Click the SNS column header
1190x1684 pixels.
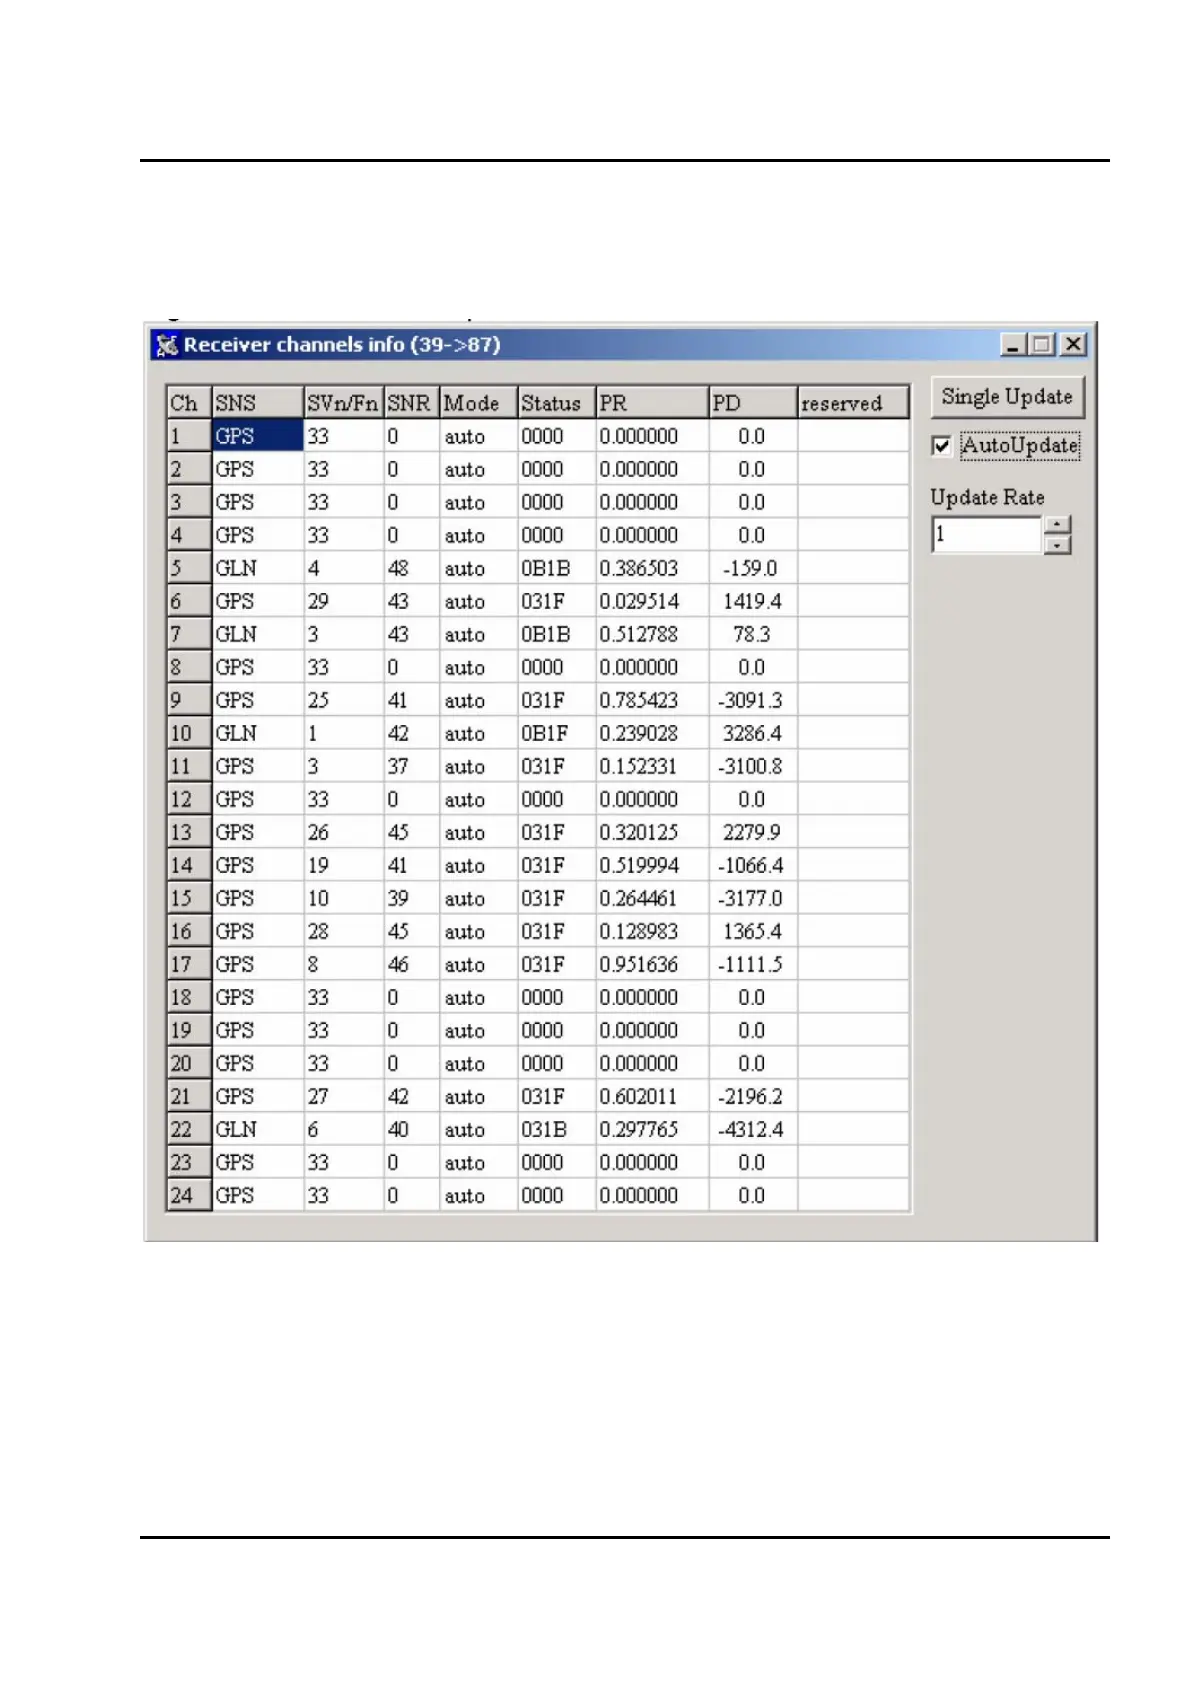click(257, 403)
